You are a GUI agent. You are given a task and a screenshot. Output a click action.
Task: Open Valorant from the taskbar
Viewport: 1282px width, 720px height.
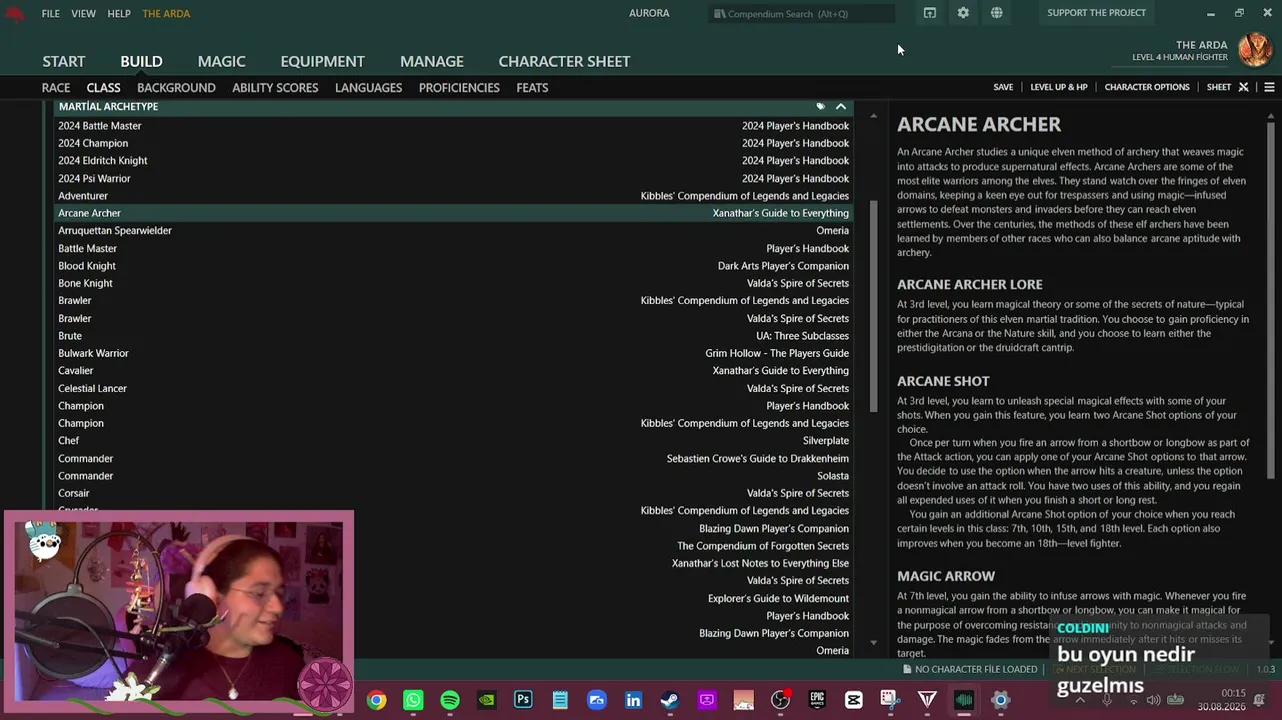pos(927,700)
